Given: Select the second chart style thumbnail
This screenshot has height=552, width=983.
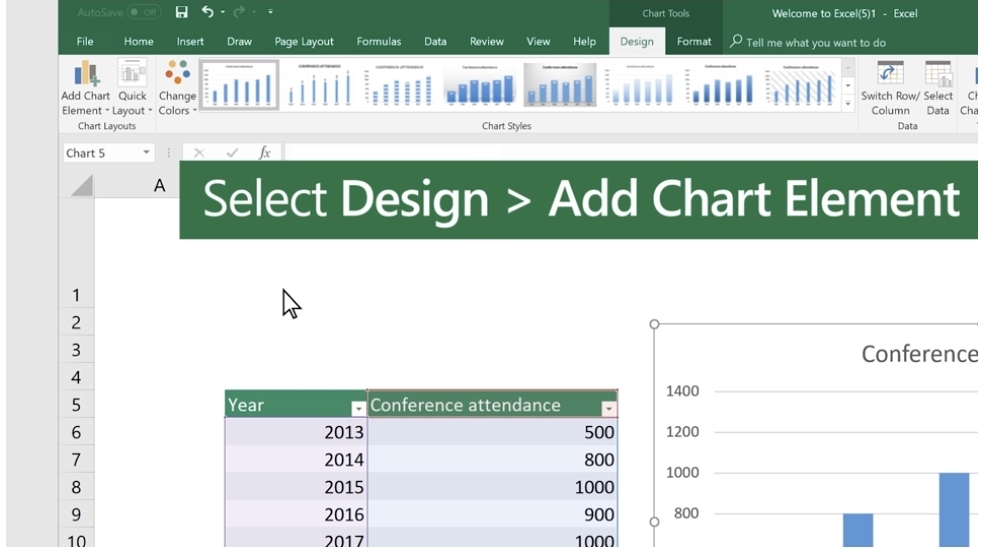Looking at the screenshot, I should tap(320, 85).
